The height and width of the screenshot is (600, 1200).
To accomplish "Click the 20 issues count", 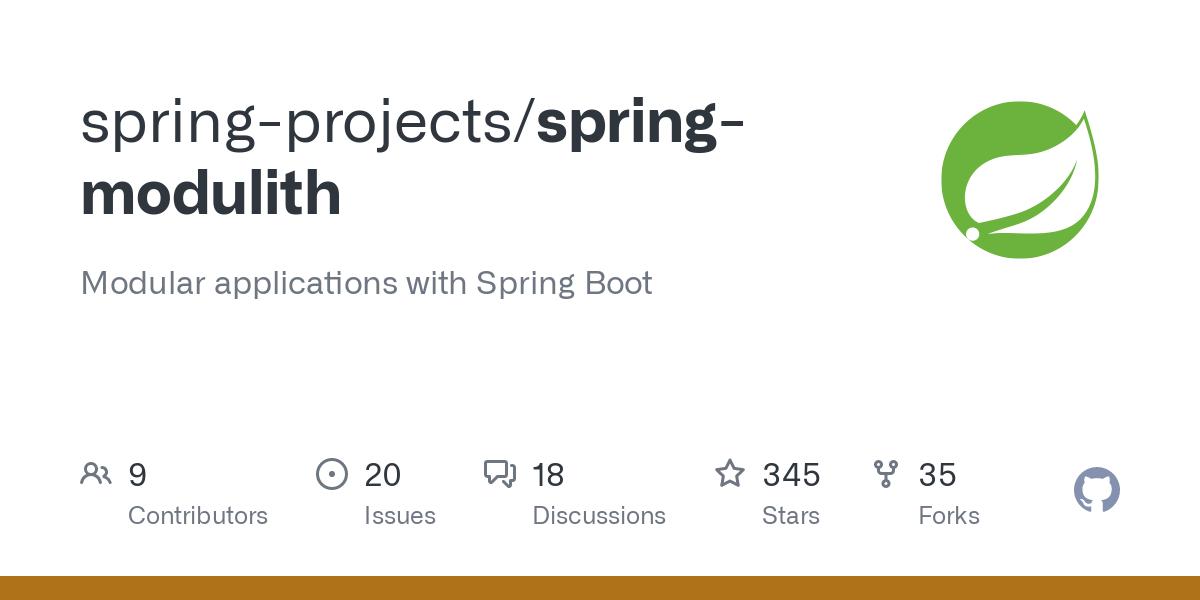I will point(382,475).
